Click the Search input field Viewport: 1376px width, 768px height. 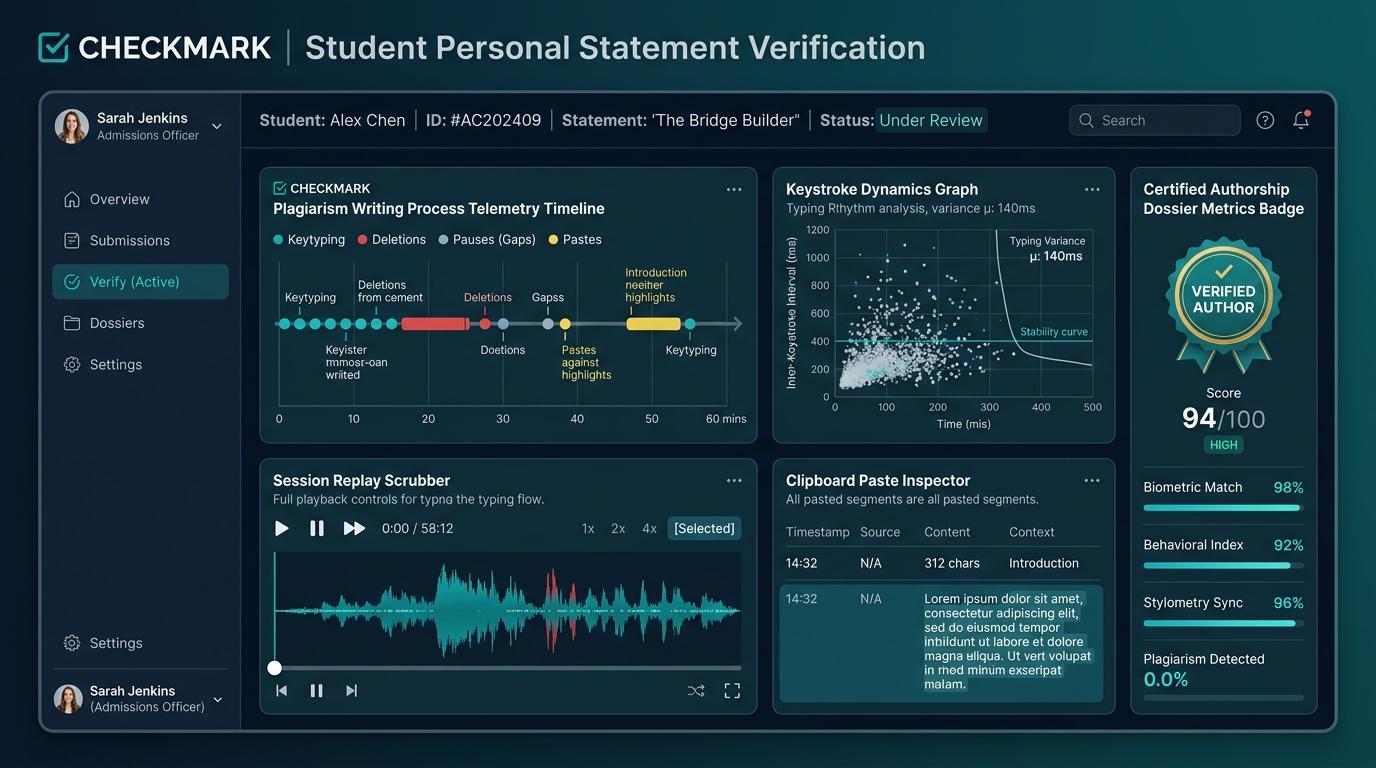click(x=1155, y=120)
